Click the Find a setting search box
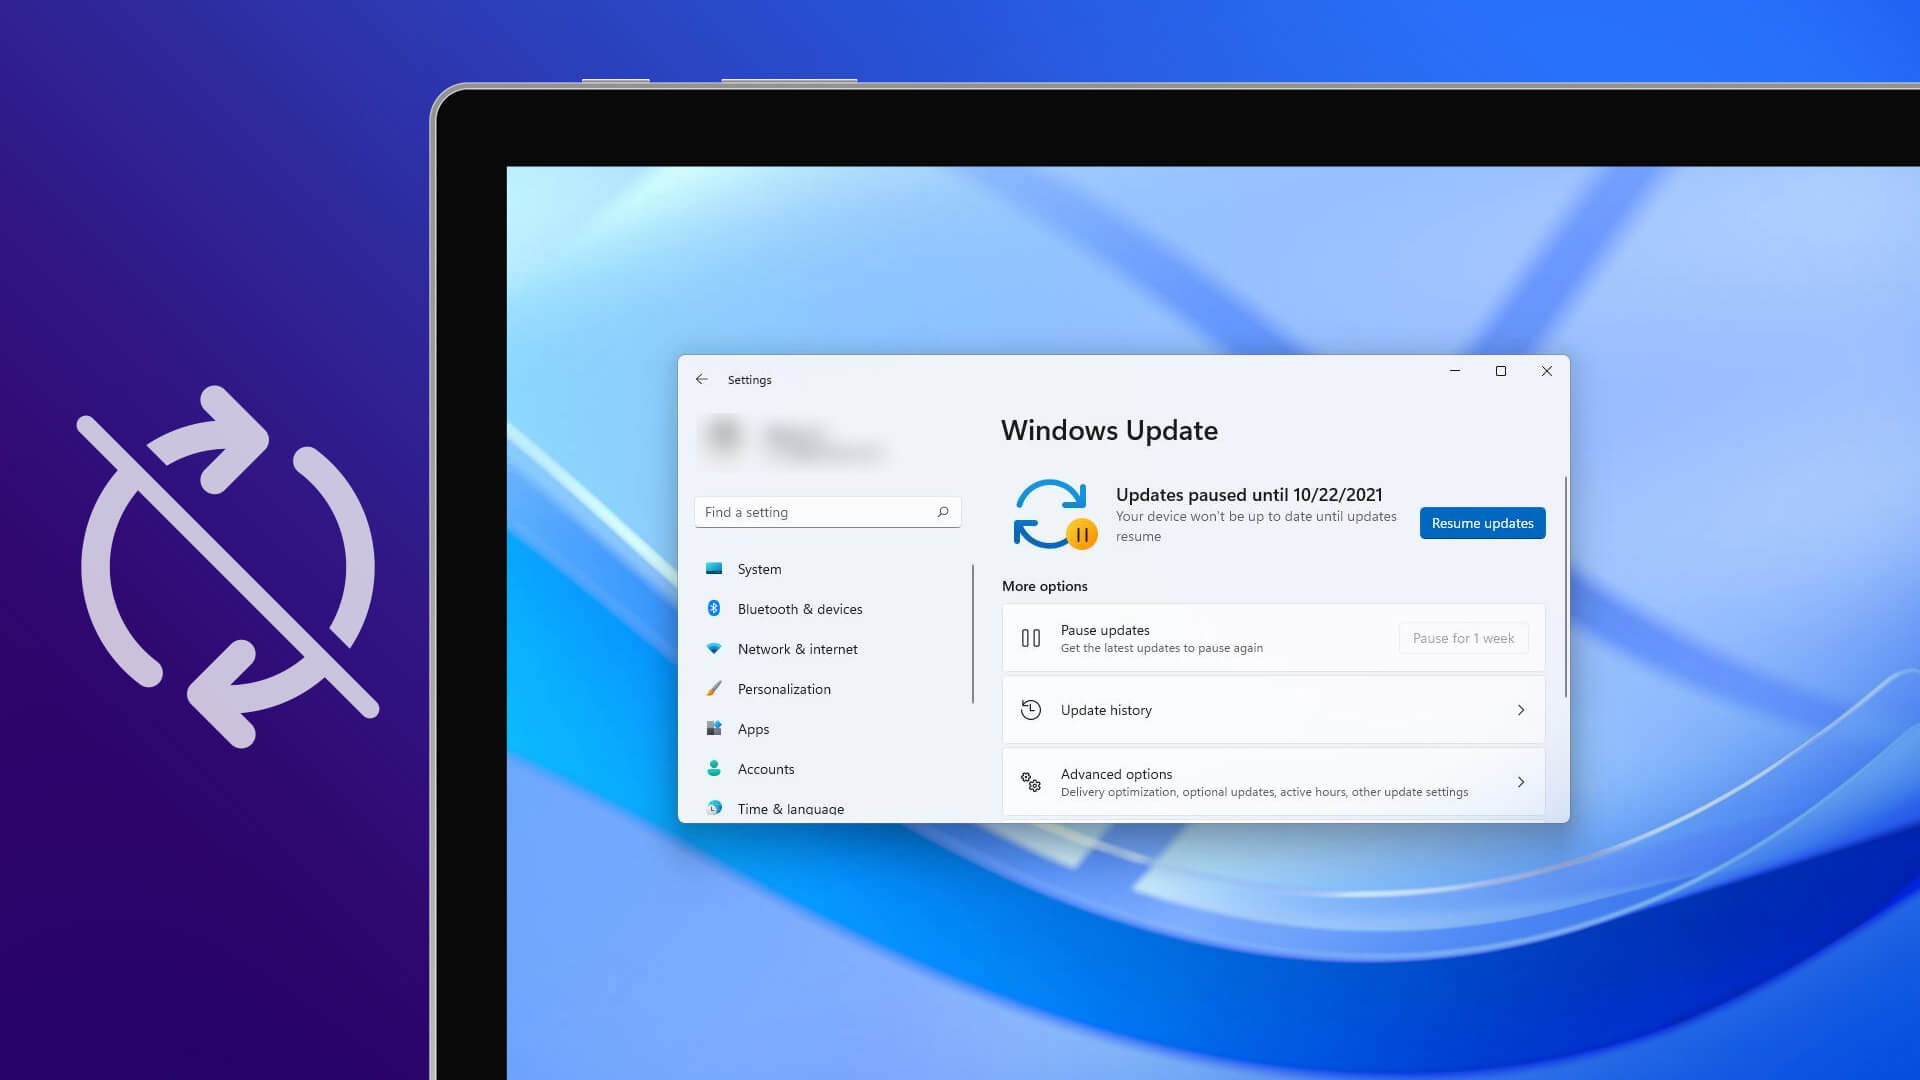Image resolution: width=1920 pixels, height=1080 pixels. [x=827, y=512]
